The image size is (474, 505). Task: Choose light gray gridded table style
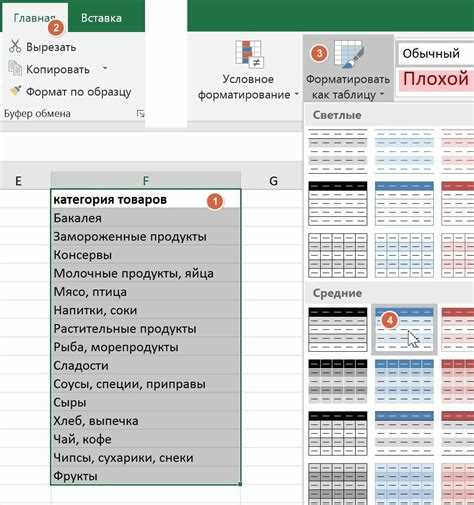pyautogui.click(x=338, y=255)
